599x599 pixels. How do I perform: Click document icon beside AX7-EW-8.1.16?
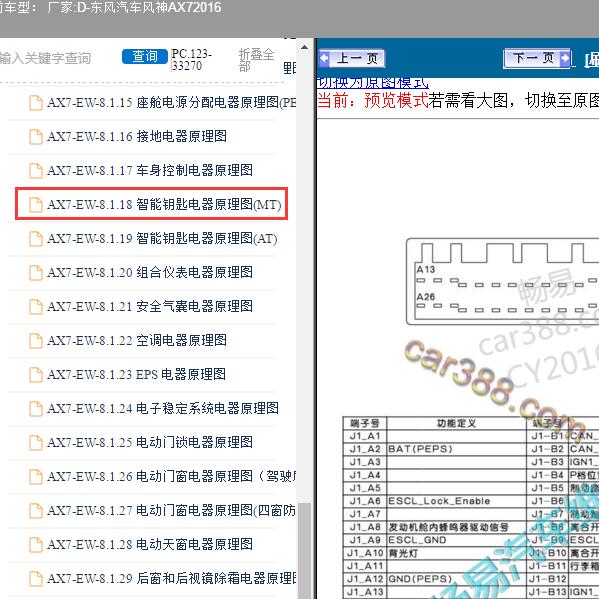click(36, 137)
